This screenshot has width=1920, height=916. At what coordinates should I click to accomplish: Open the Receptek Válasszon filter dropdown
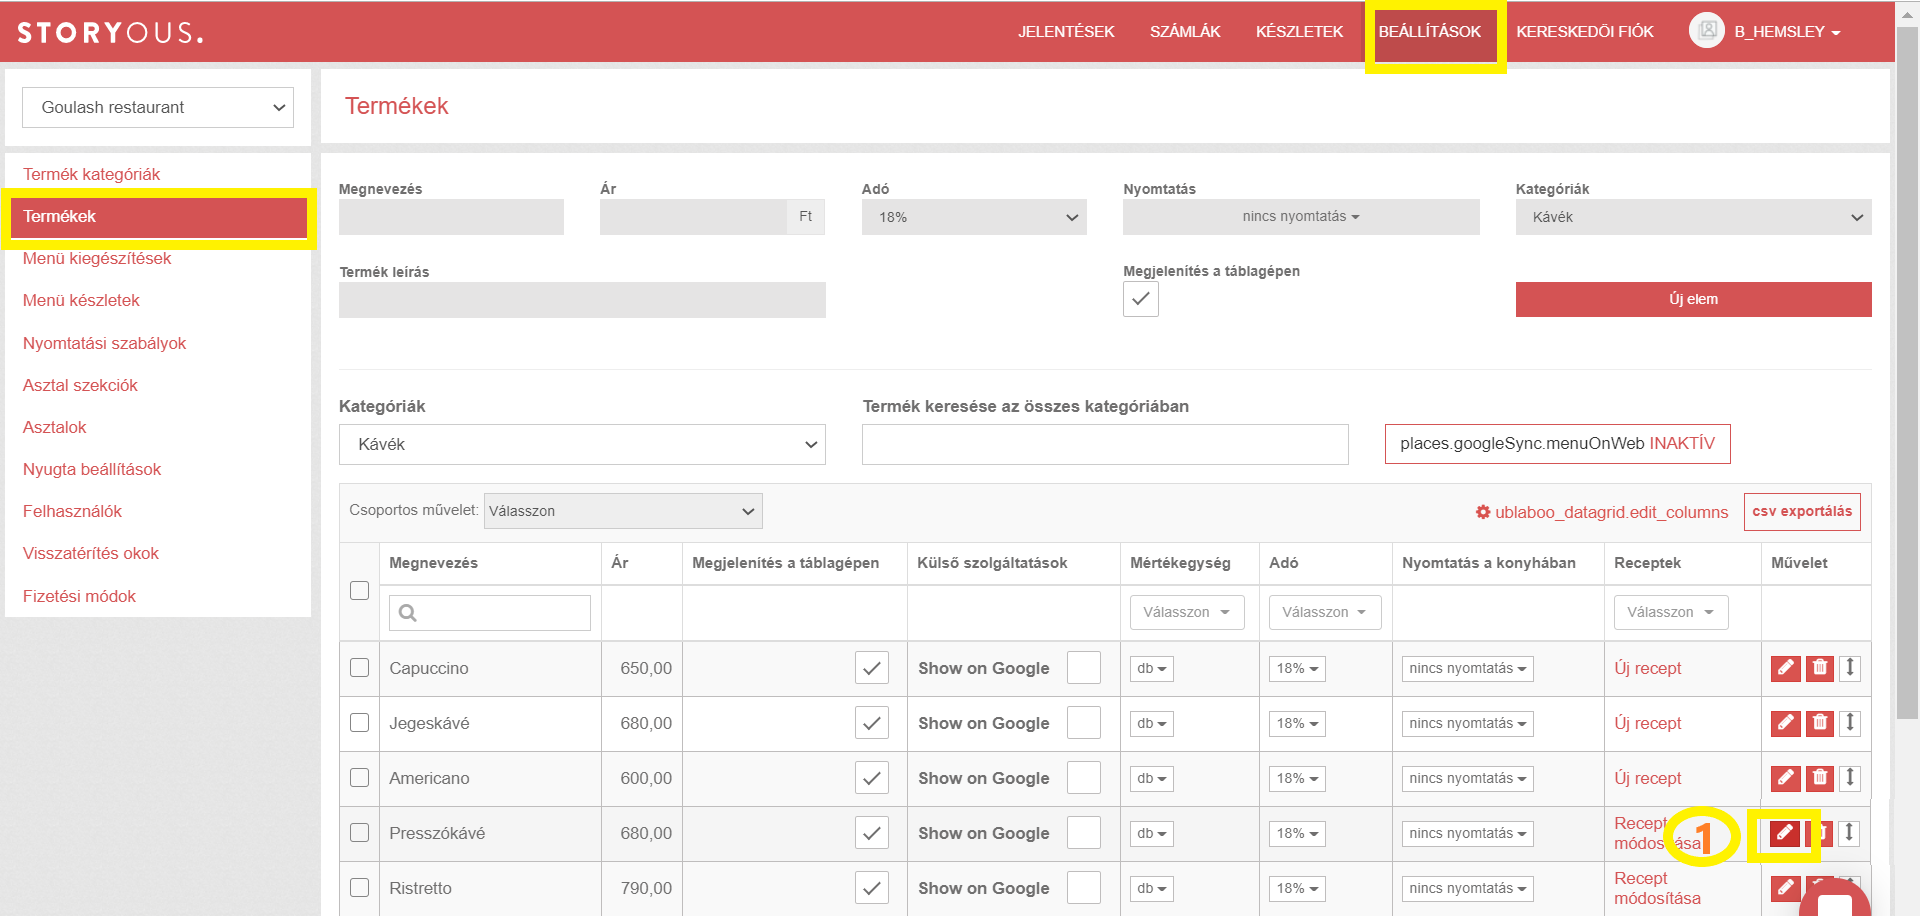(1671, 612)
